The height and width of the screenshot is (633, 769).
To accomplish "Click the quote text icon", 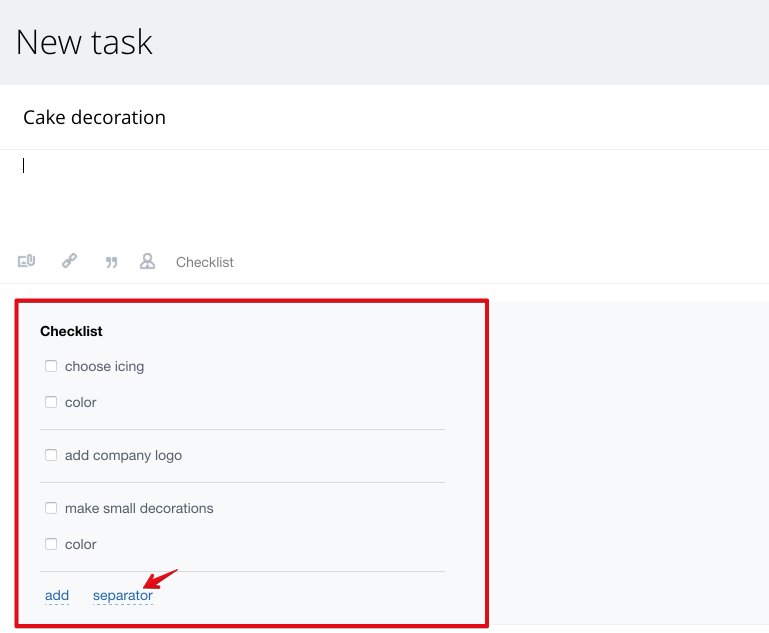I will (x=111, y=262).
